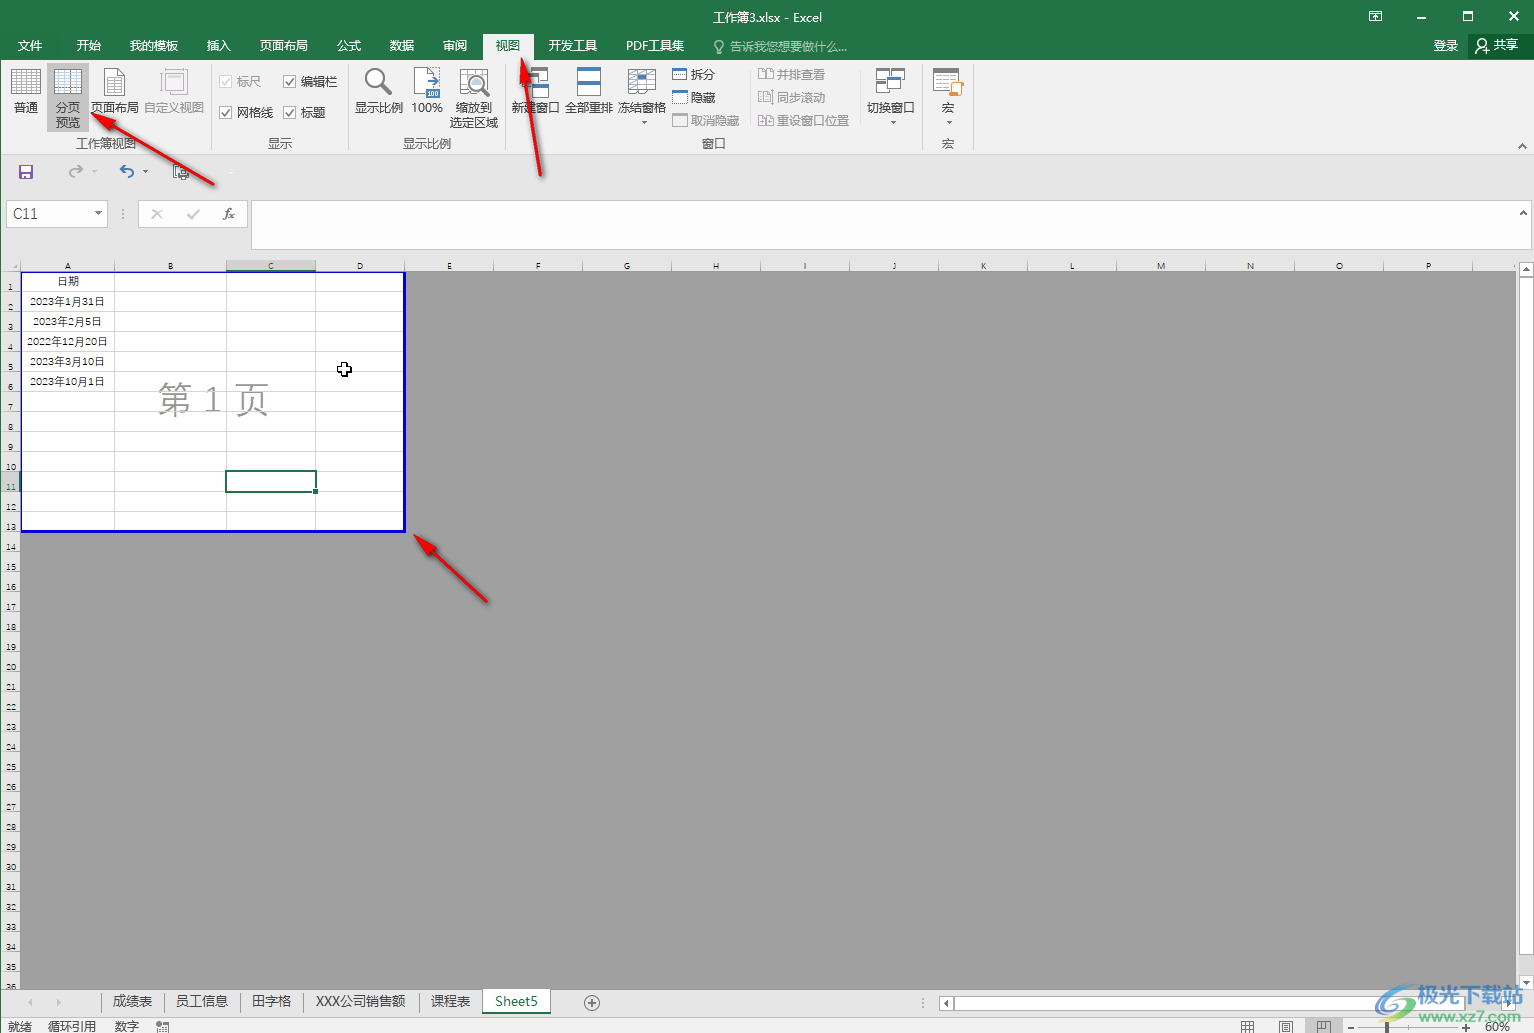Screen dimensions: 1534x1033
Task: Switch to the 插入 Insert tab
Action: 218,46
